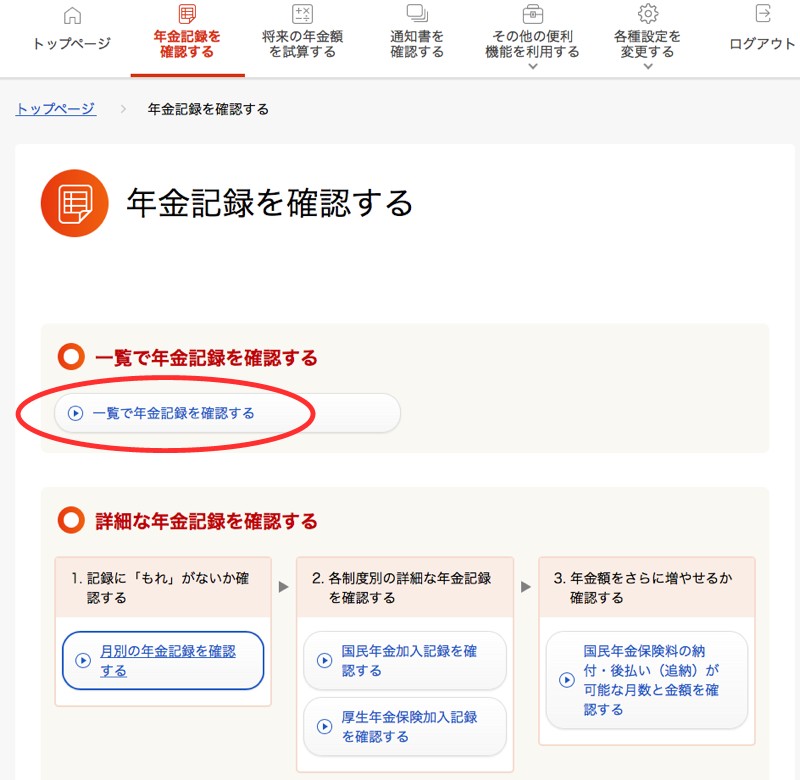Click the logout door icon
Image resolution: width=800 pixels, height=780 pixels.
(763, 14)
